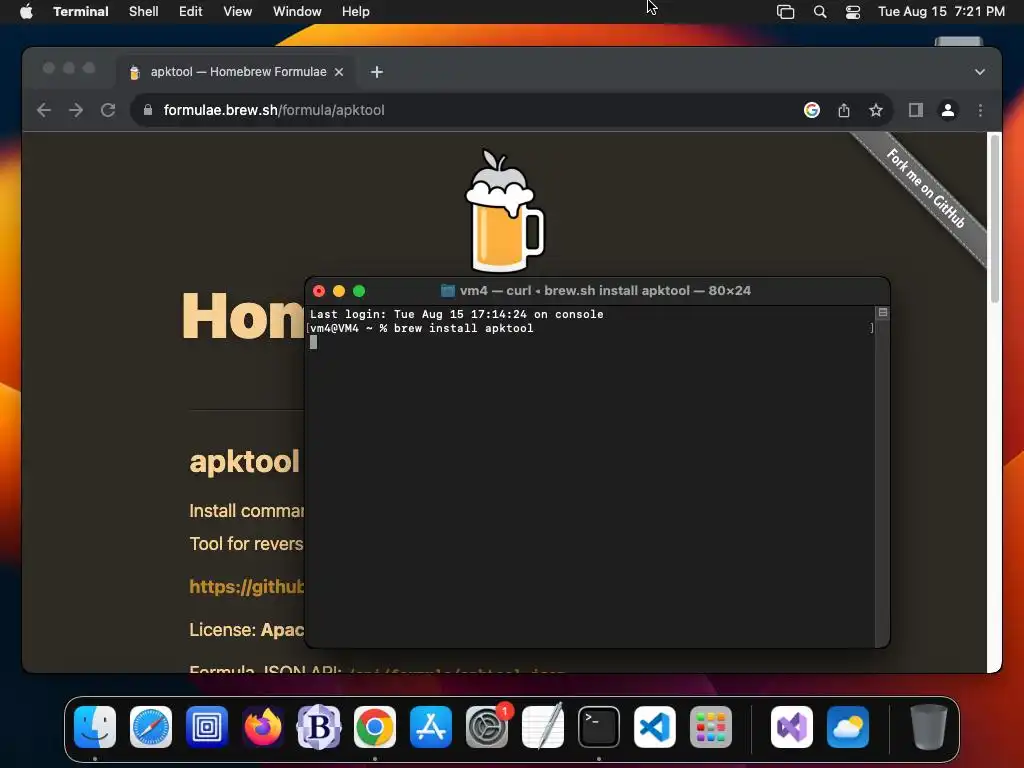Click the Terminal scrollback marker icon
The width and height of the screenshot is (1024, 768).
point(883,313)
